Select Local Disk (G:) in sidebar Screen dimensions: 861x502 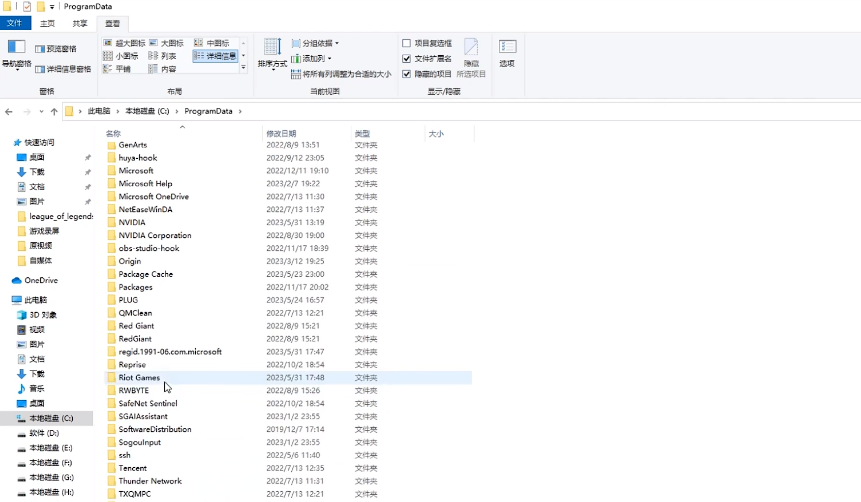[46, 477]
